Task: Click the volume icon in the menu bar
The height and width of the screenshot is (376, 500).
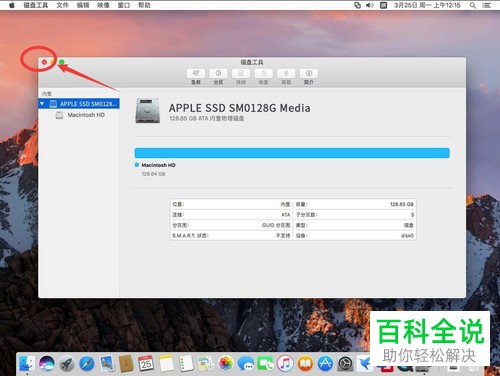Action: click(x=370, y=5)
